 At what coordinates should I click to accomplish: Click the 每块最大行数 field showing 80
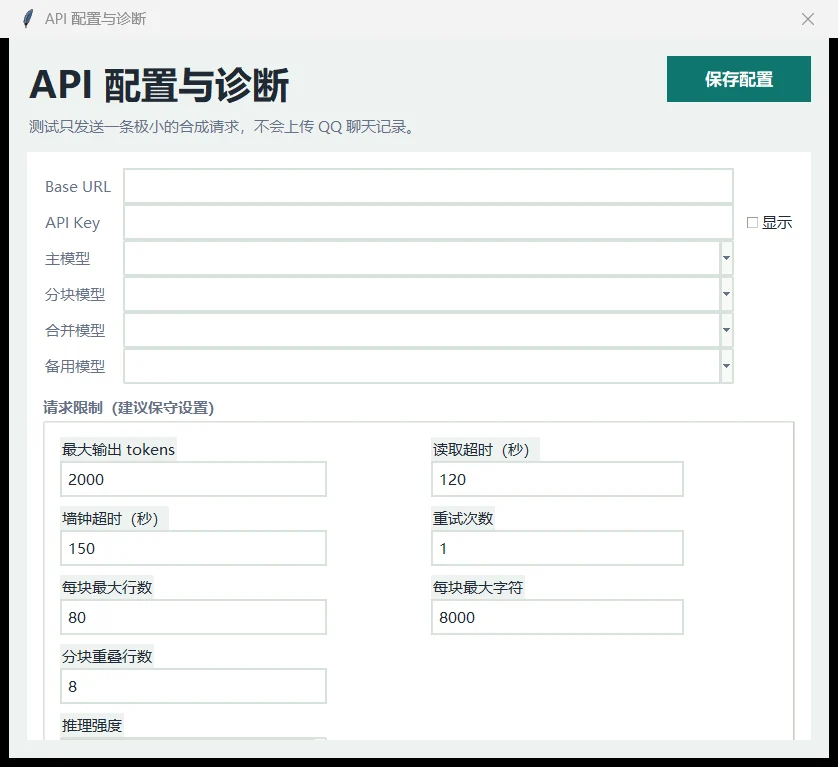coord(193,617)
